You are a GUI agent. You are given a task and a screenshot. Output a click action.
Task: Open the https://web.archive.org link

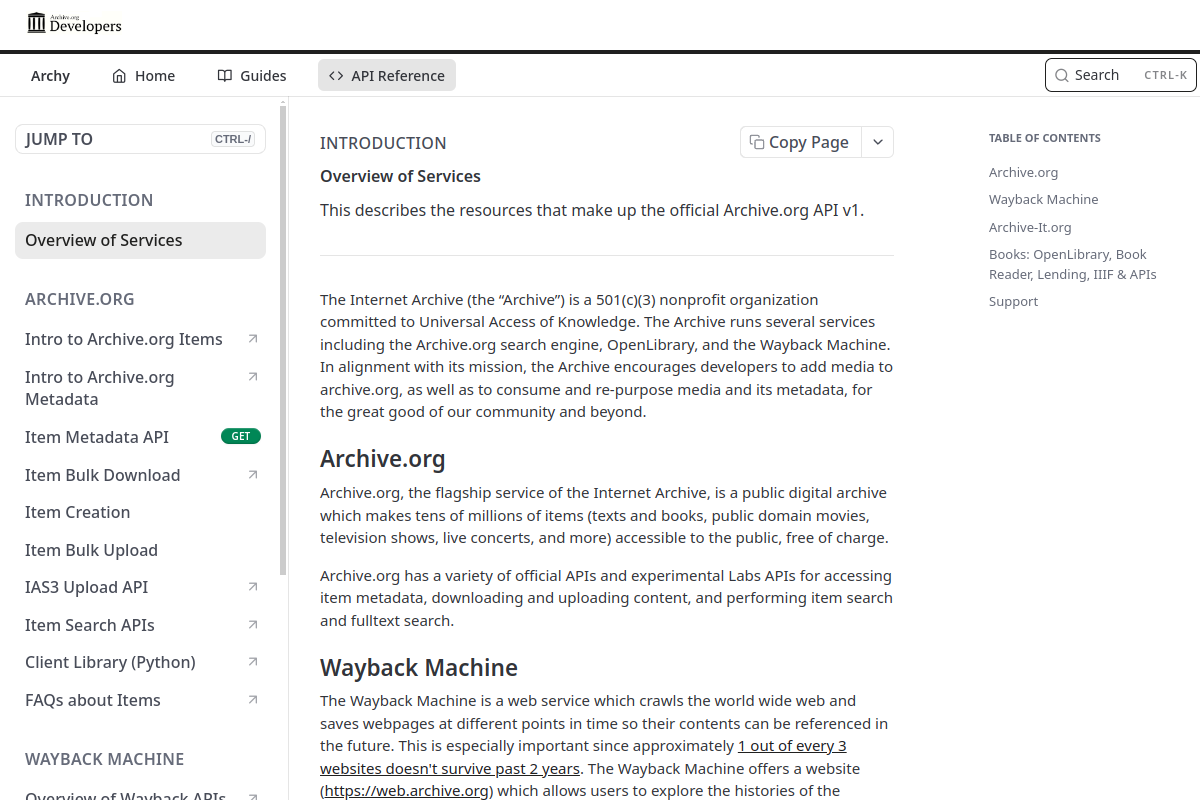[407, 791]
